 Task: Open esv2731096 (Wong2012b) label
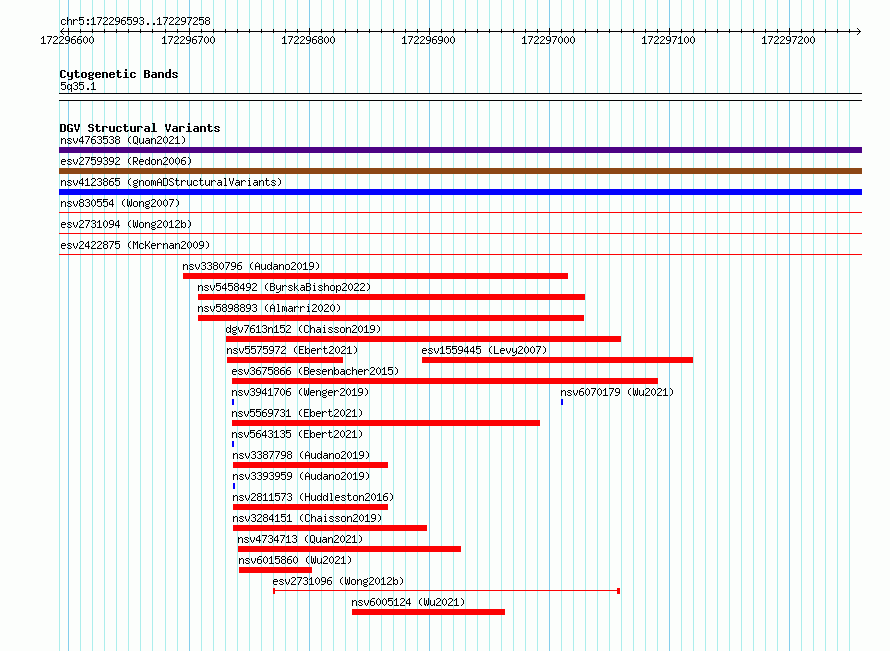click(338, 581)
